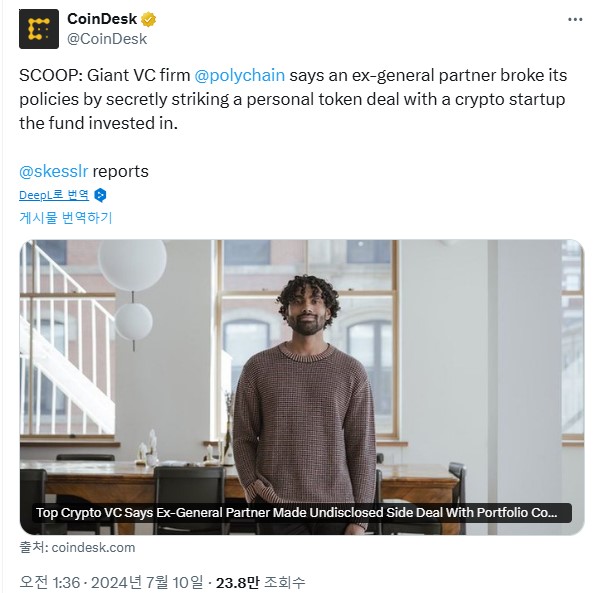Open the @skesslr mention link
The height and width of the screenshot is (593, 601).
(x=54, y=171)
